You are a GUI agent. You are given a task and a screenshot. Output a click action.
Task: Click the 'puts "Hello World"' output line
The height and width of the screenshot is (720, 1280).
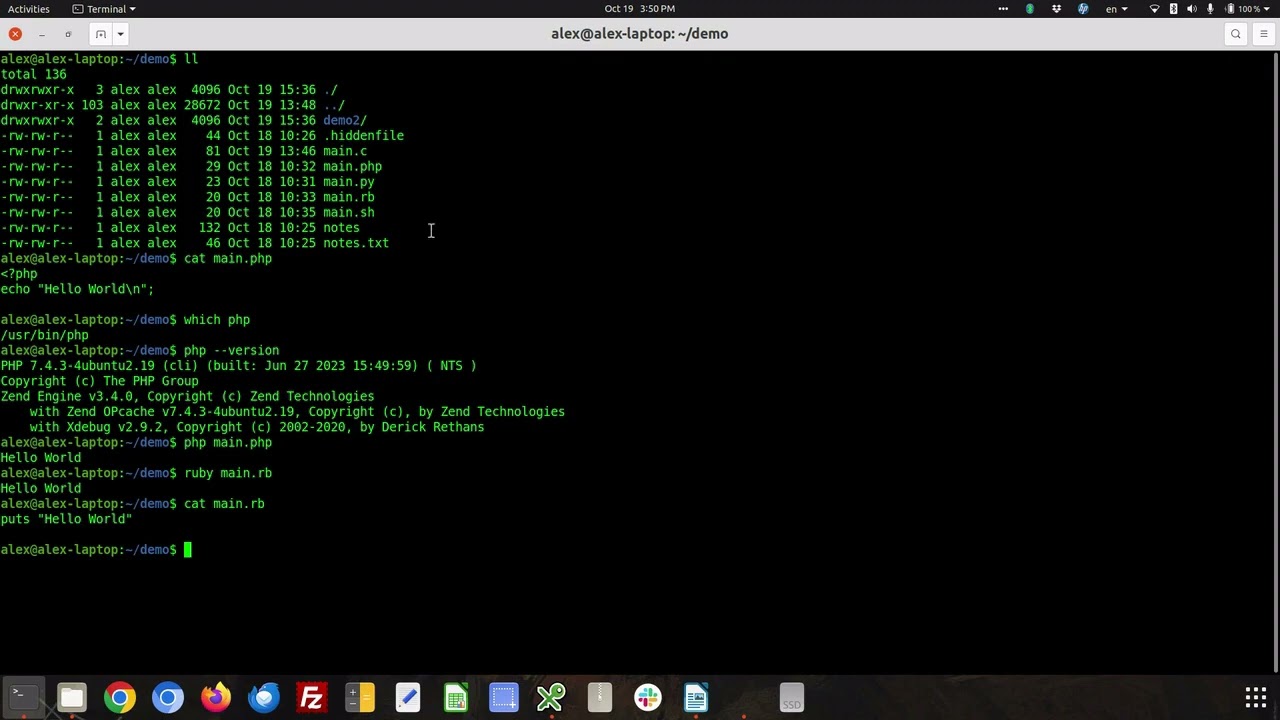(66, 519)
